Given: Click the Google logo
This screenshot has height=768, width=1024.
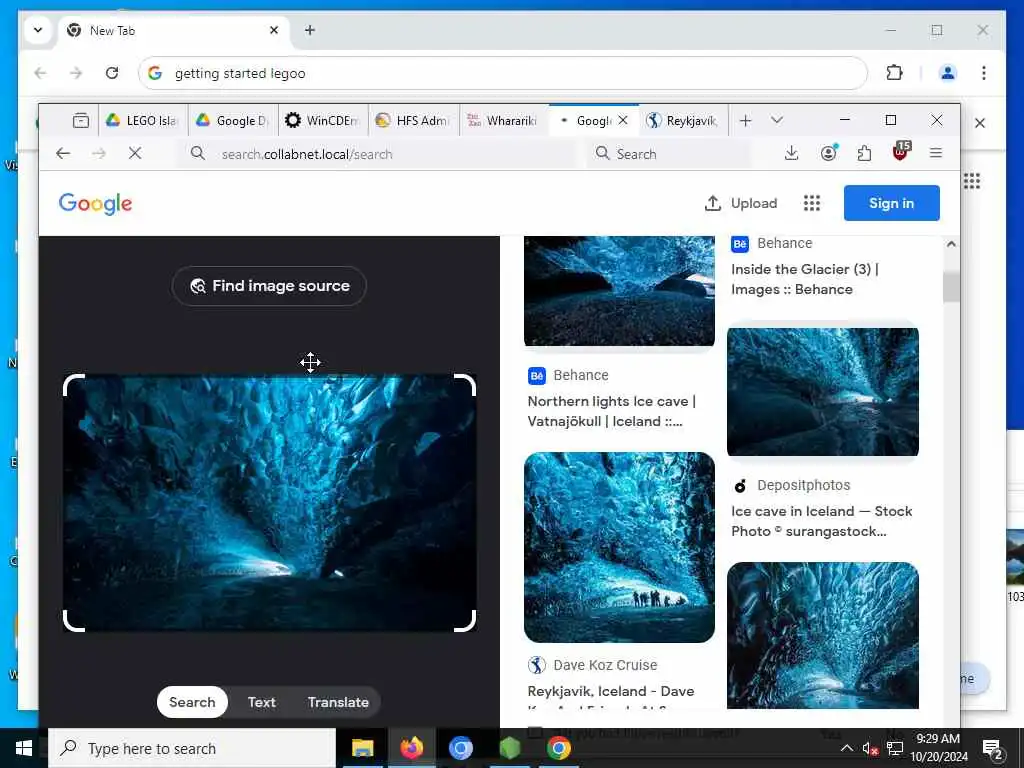Looking at the screenshot, I should click(95, 203).
